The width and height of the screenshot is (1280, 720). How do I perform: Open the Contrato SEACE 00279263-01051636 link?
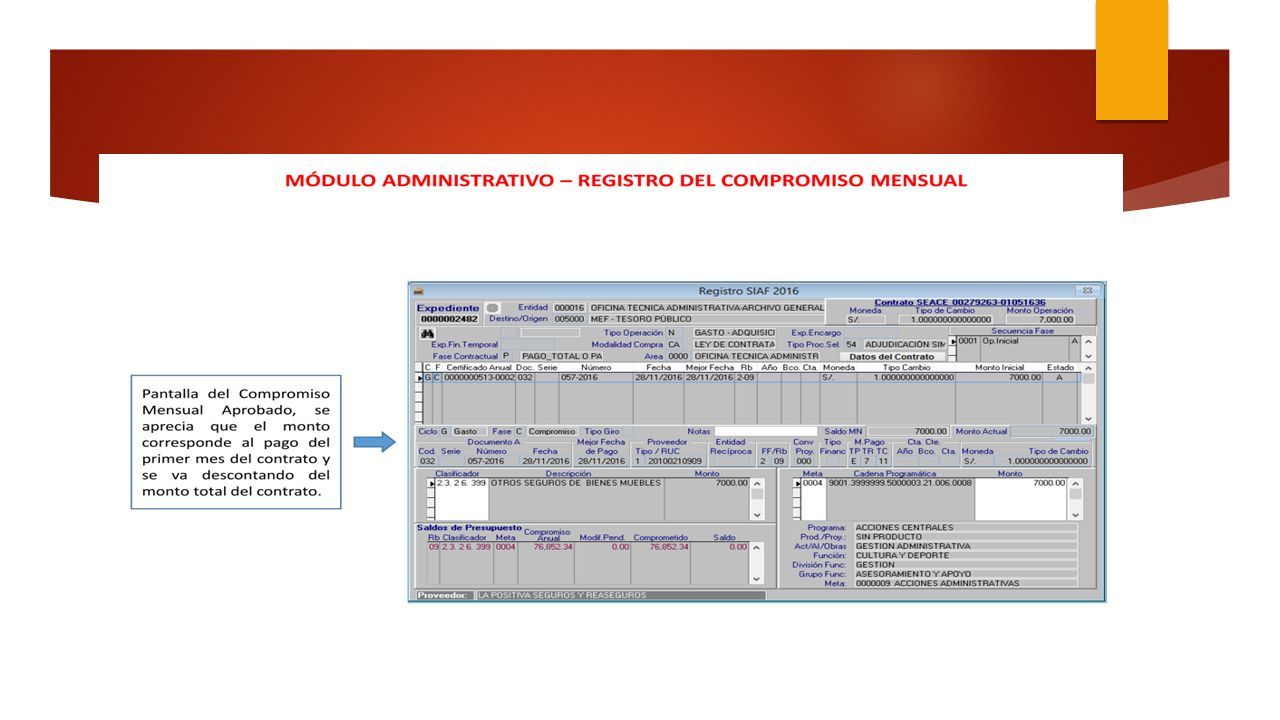coord(960,302)
